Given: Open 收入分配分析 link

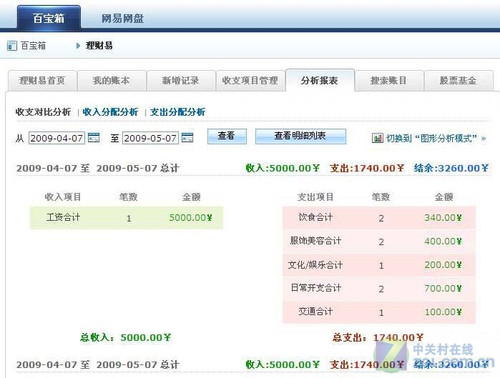Looking at the screenshot, I should pos(110,112).
